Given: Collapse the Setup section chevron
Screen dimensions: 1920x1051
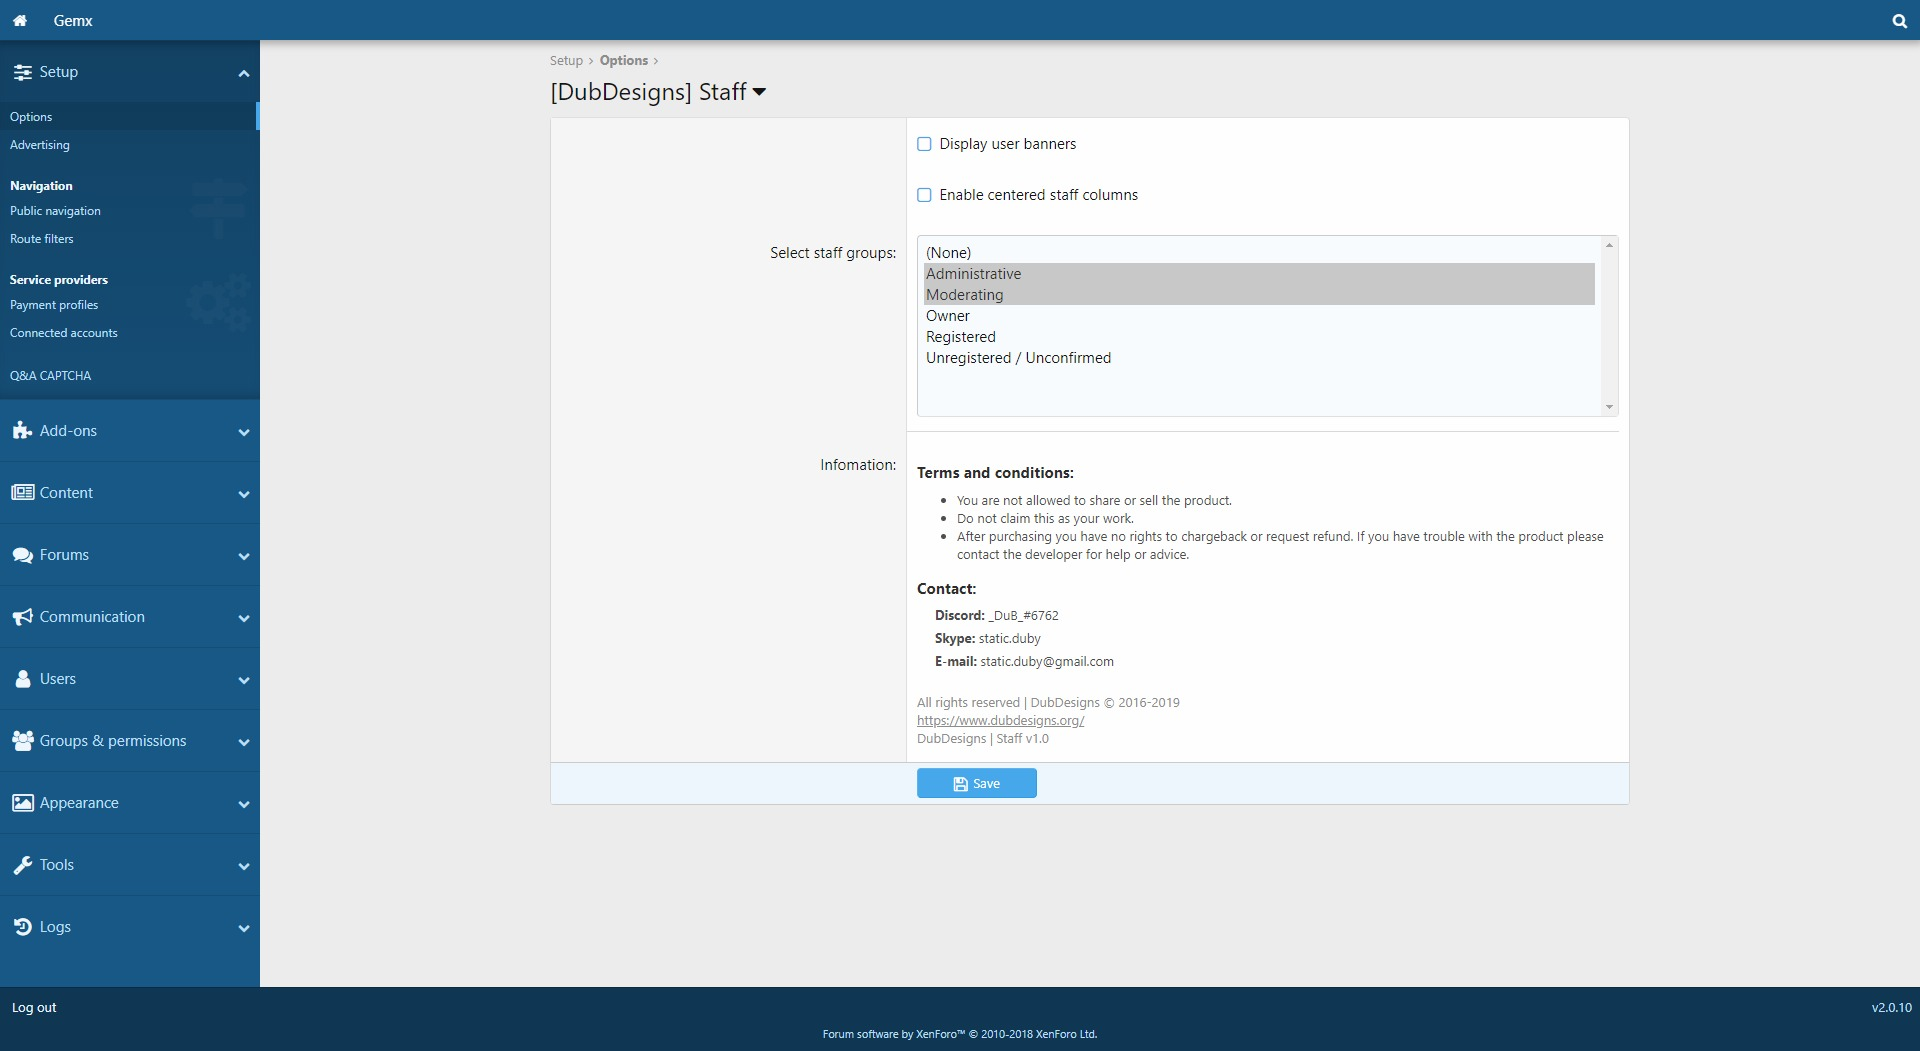Looking at the screenshot, I should click(x=243, y=73).
